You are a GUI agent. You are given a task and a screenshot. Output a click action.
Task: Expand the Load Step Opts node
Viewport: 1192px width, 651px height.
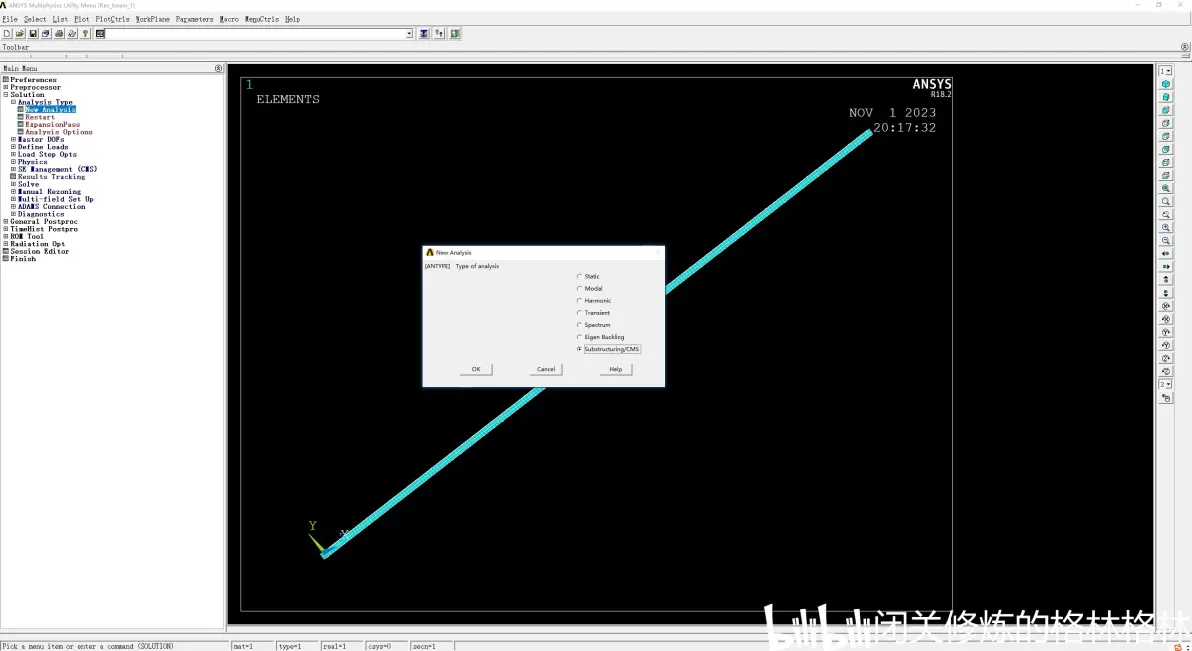point(13,154)
